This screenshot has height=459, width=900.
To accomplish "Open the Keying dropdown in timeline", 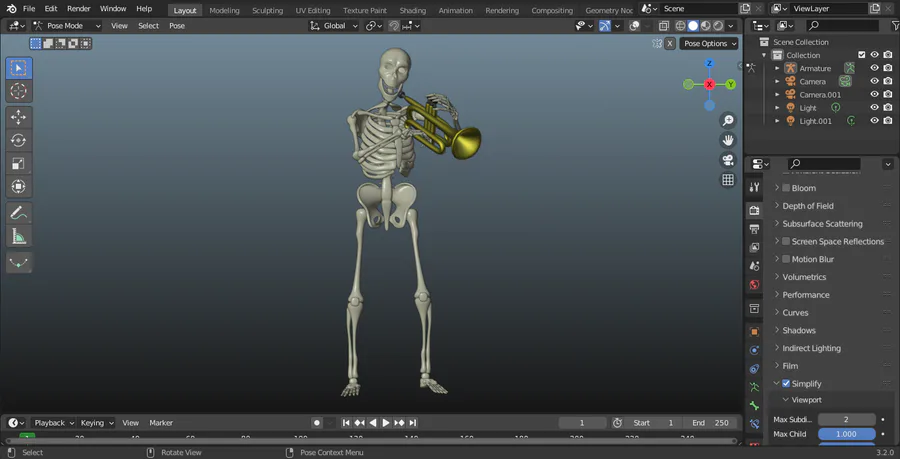I will [96, 423].
